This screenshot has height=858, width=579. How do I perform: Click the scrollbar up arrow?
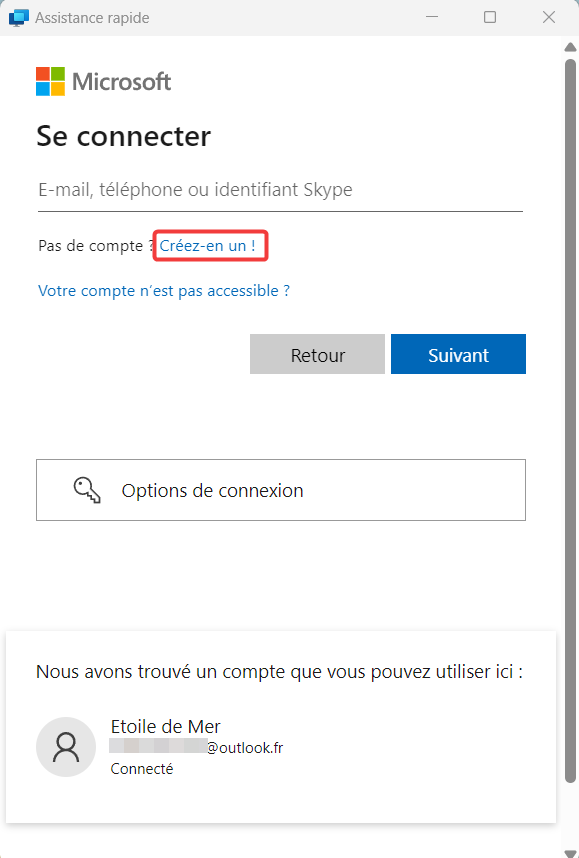coord(571,48)
